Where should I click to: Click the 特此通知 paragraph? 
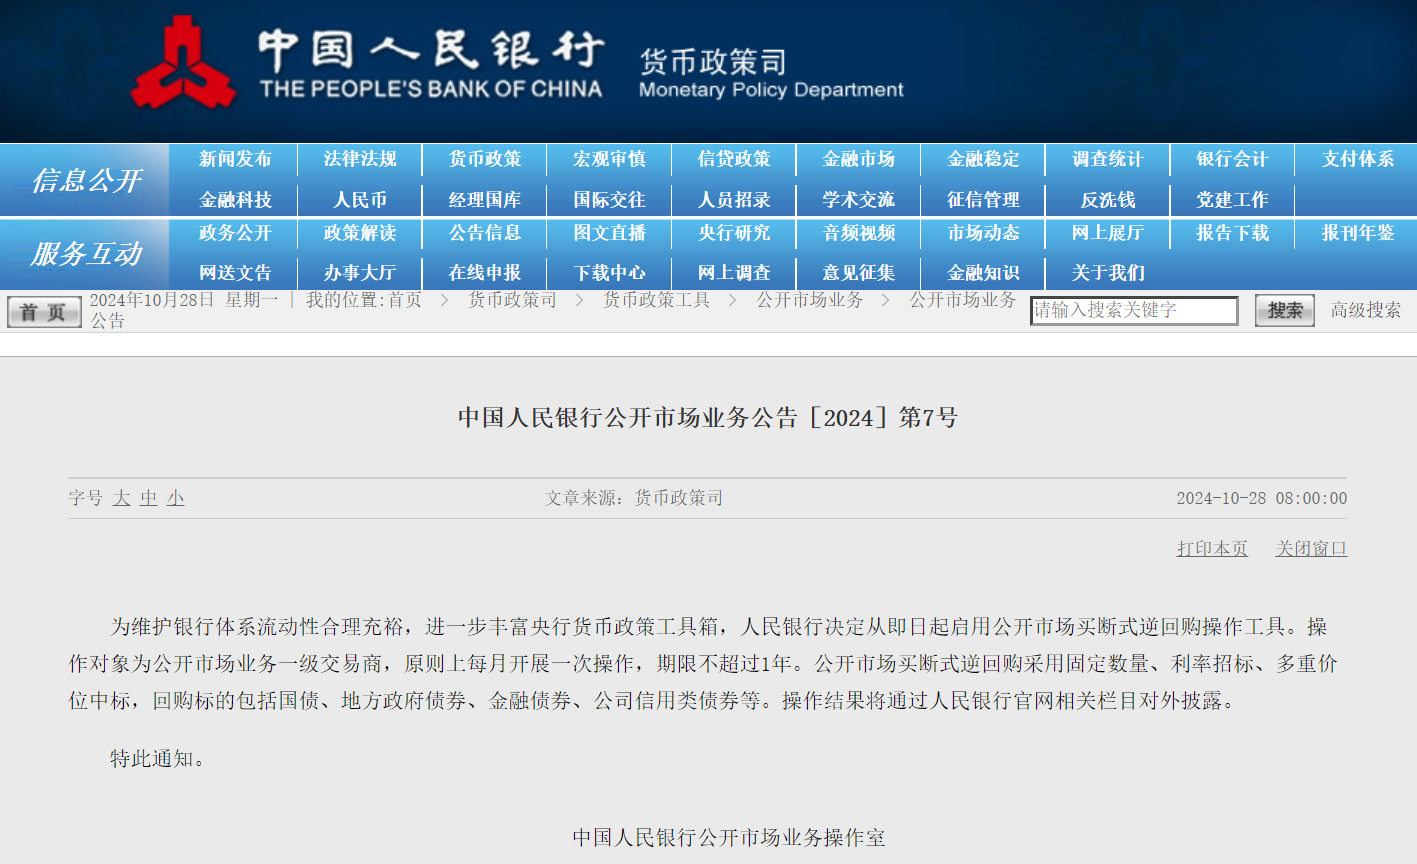tap(158, 759)
